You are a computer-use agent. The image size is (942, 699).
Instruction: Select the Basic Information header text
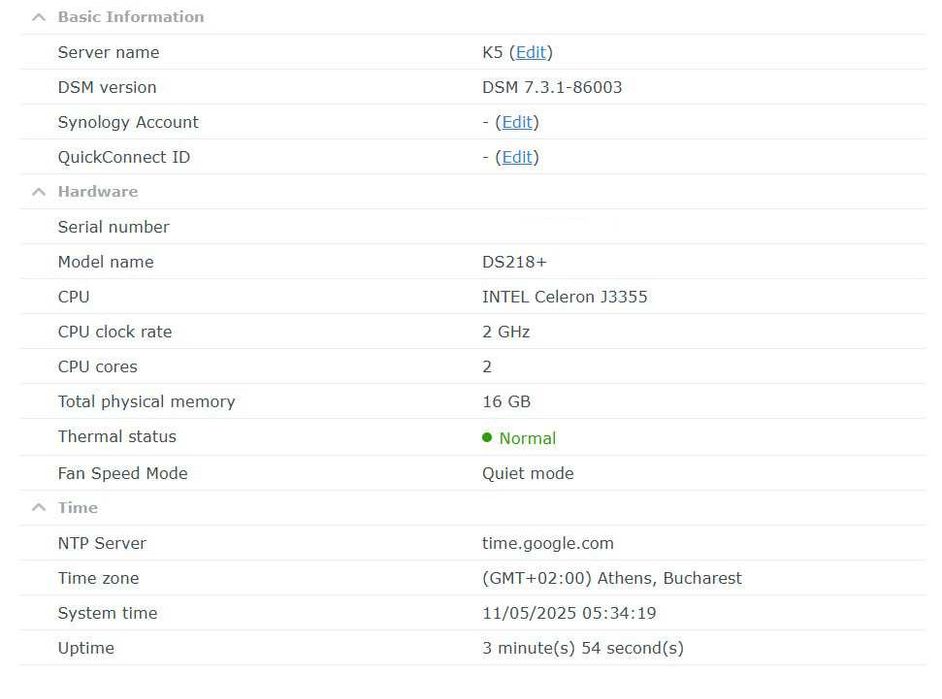click(130, 17)
